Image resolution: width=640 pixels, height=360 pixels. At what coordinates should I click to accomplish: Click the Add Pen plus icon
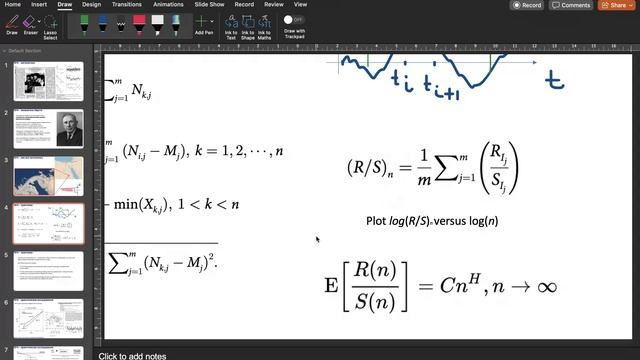[x=201, y=21]
